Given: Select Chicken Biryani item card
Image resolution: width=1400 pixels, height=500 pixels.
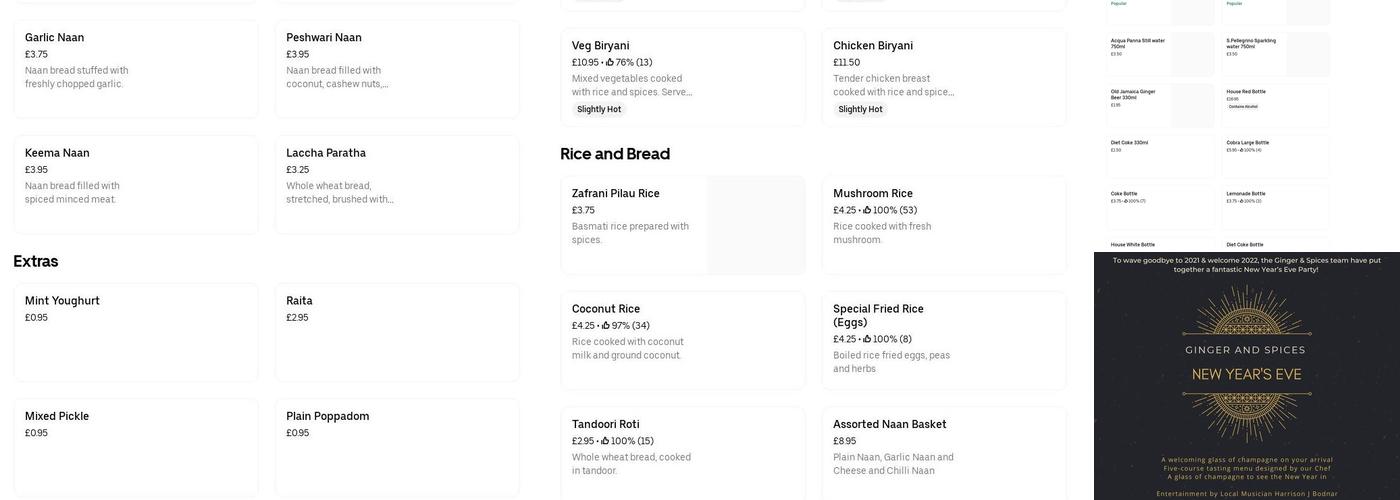Looking at the screenshot, I should [x=943, y=76].
